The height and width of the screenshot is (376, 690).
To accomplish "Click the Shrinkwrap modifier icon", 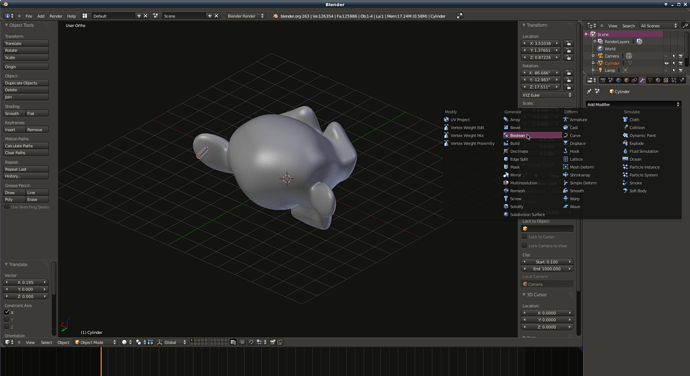I will [x=565, y=175].
